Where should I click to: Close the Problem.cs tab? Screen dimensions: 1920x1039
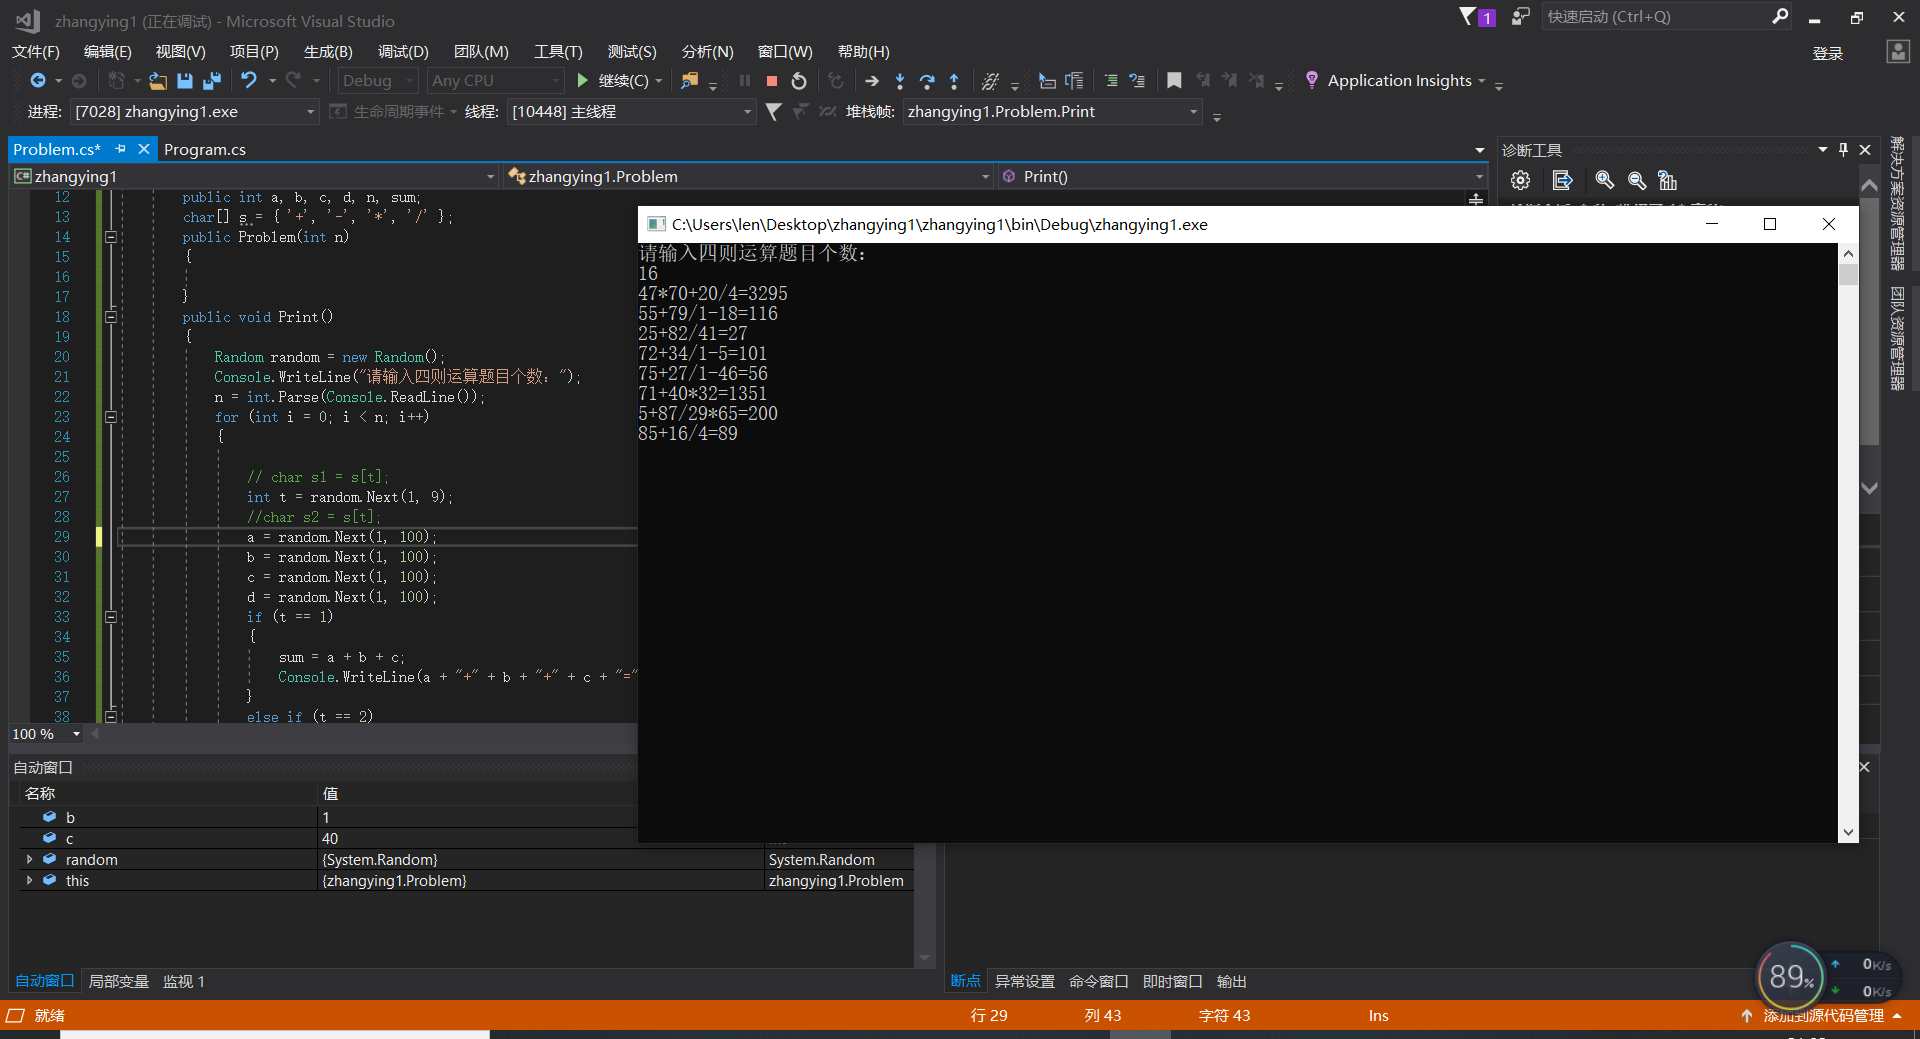click(x=143, y=149)
